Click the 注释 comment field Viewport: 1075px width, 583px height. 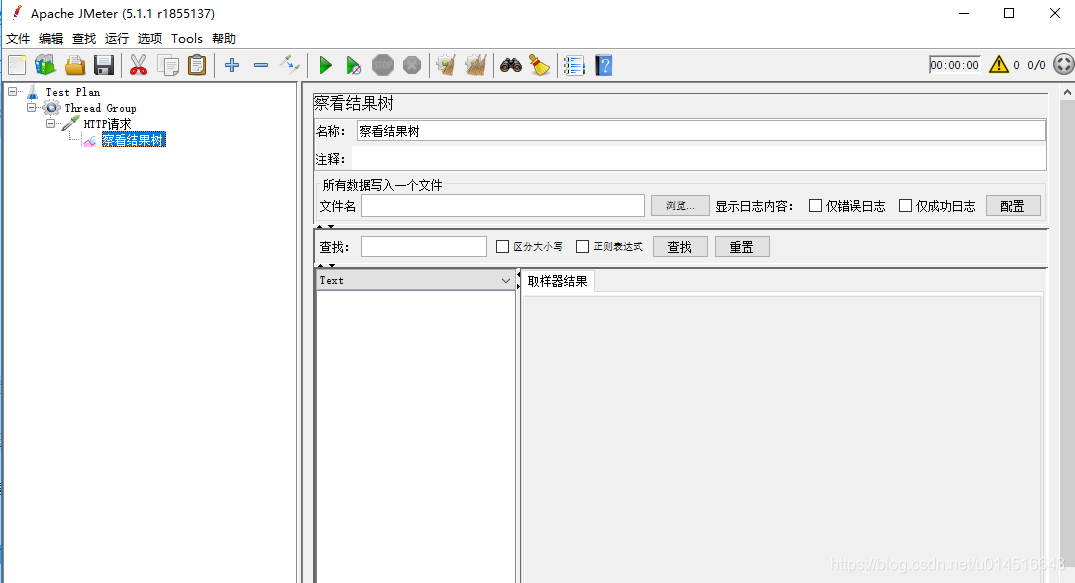point(699,159)
